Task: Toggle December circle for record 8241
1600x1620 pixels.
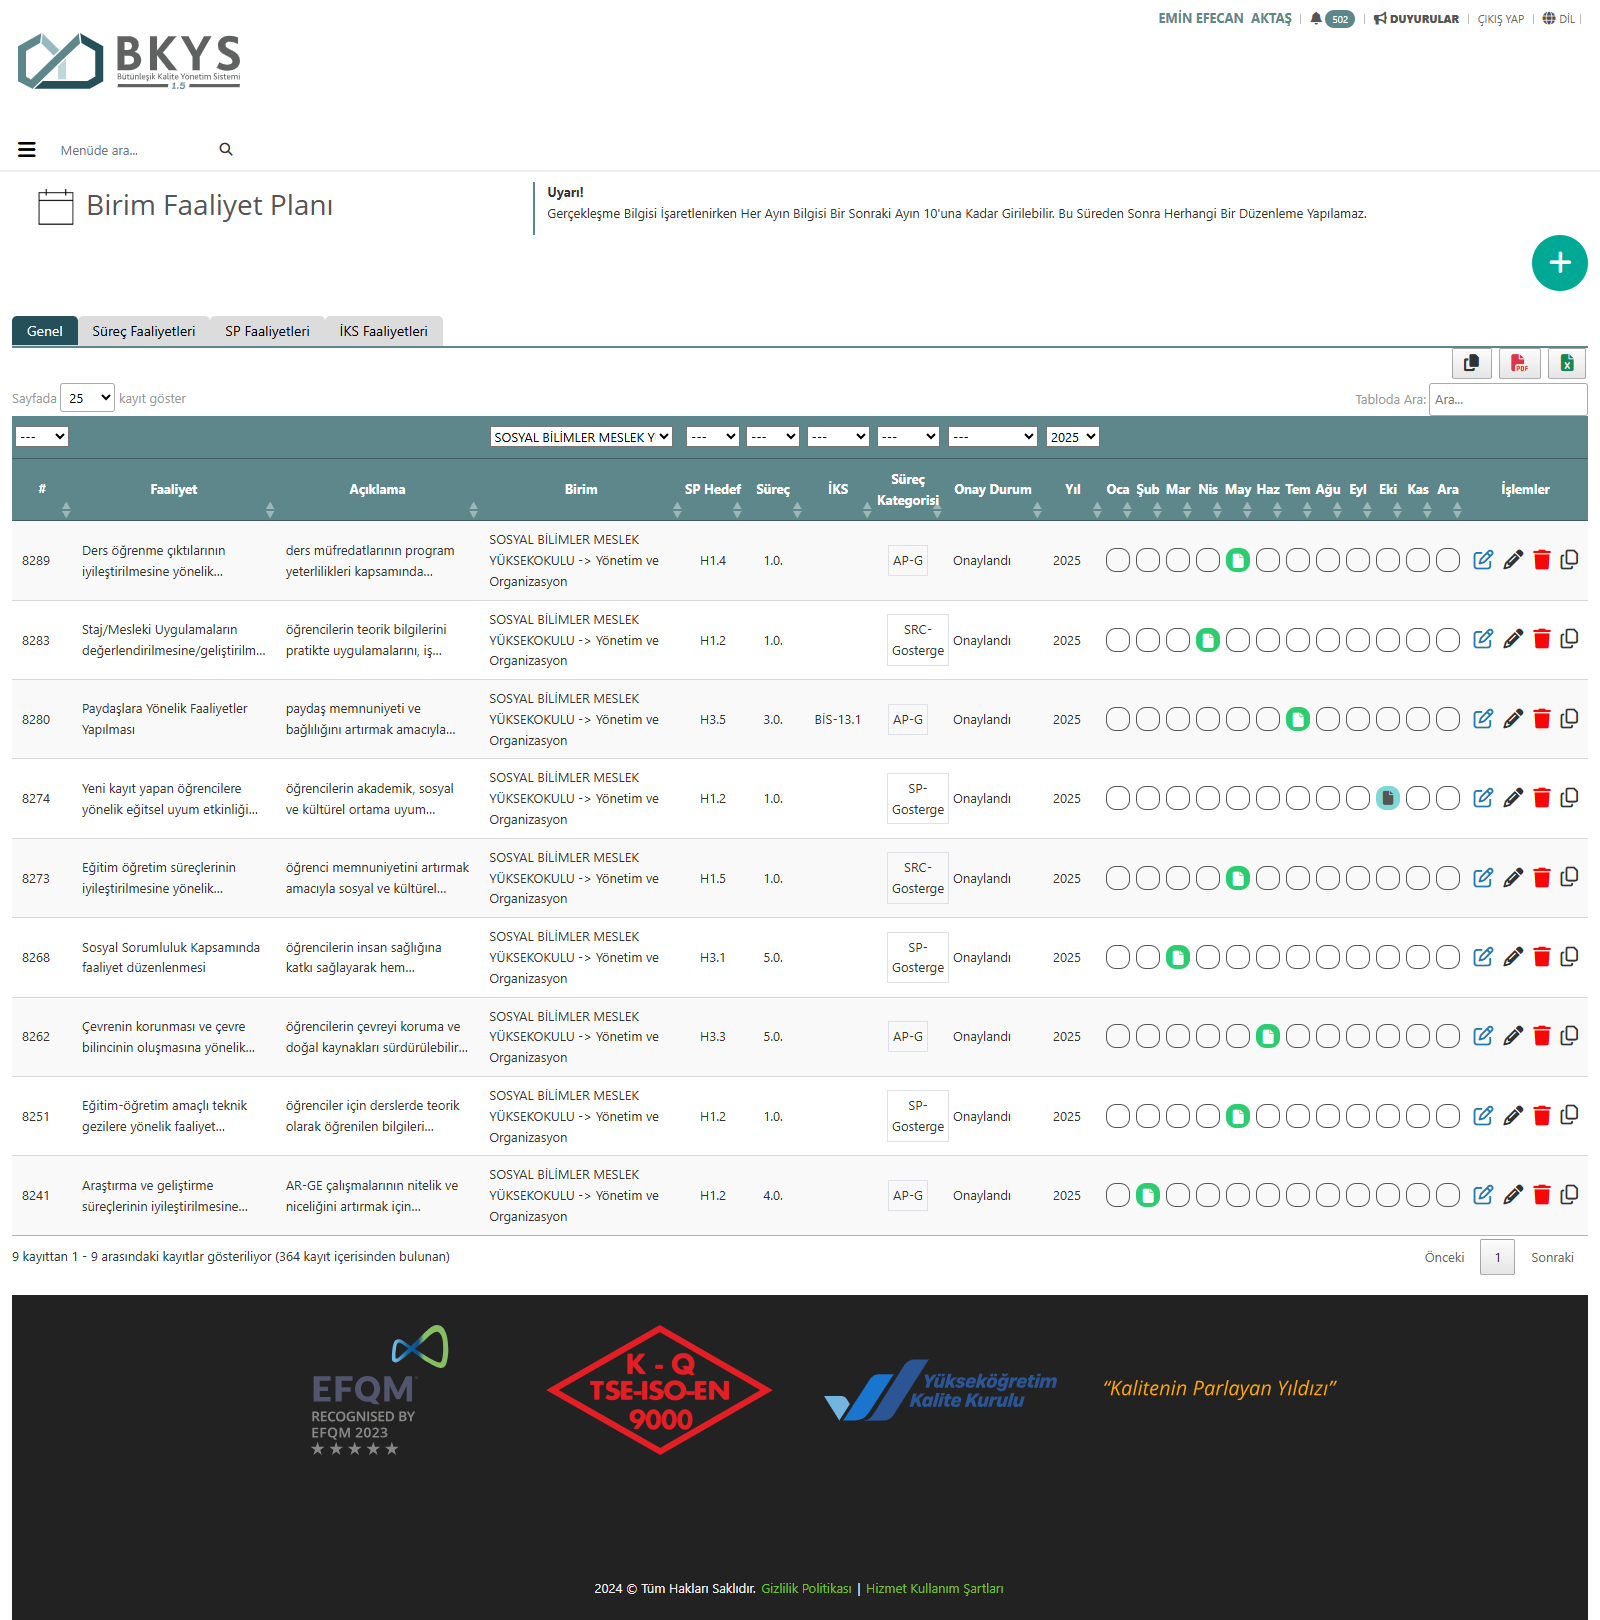Action: coord(1447,1195)
